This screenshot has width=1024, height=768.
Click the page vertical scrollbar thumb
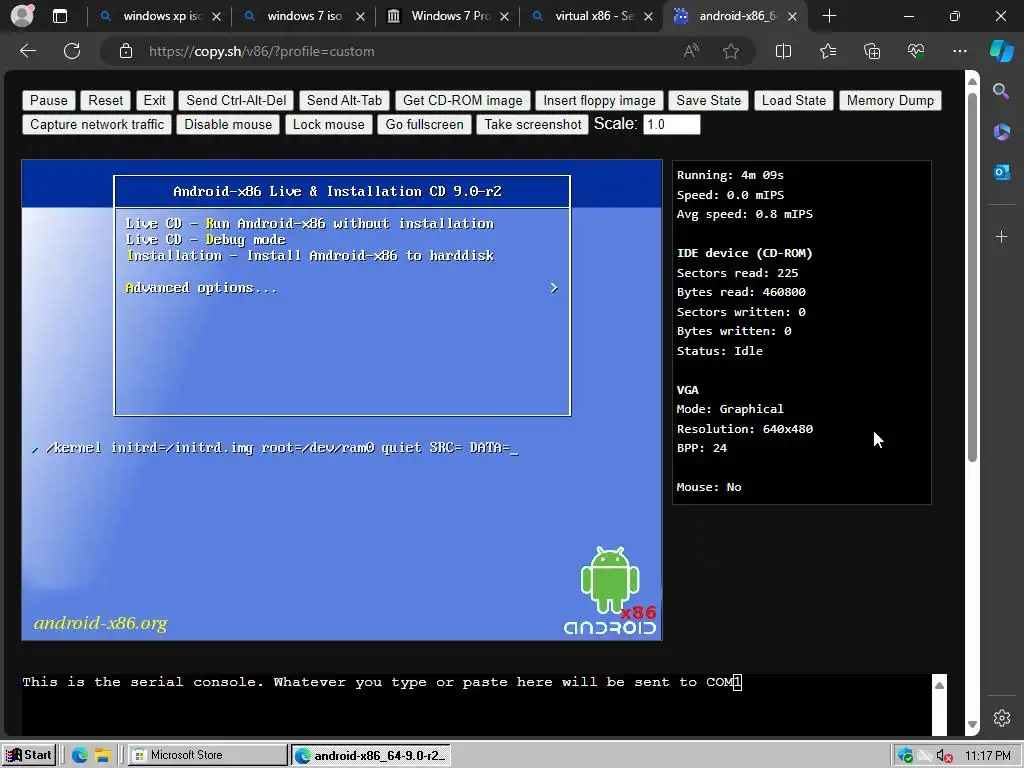(972, 278)
